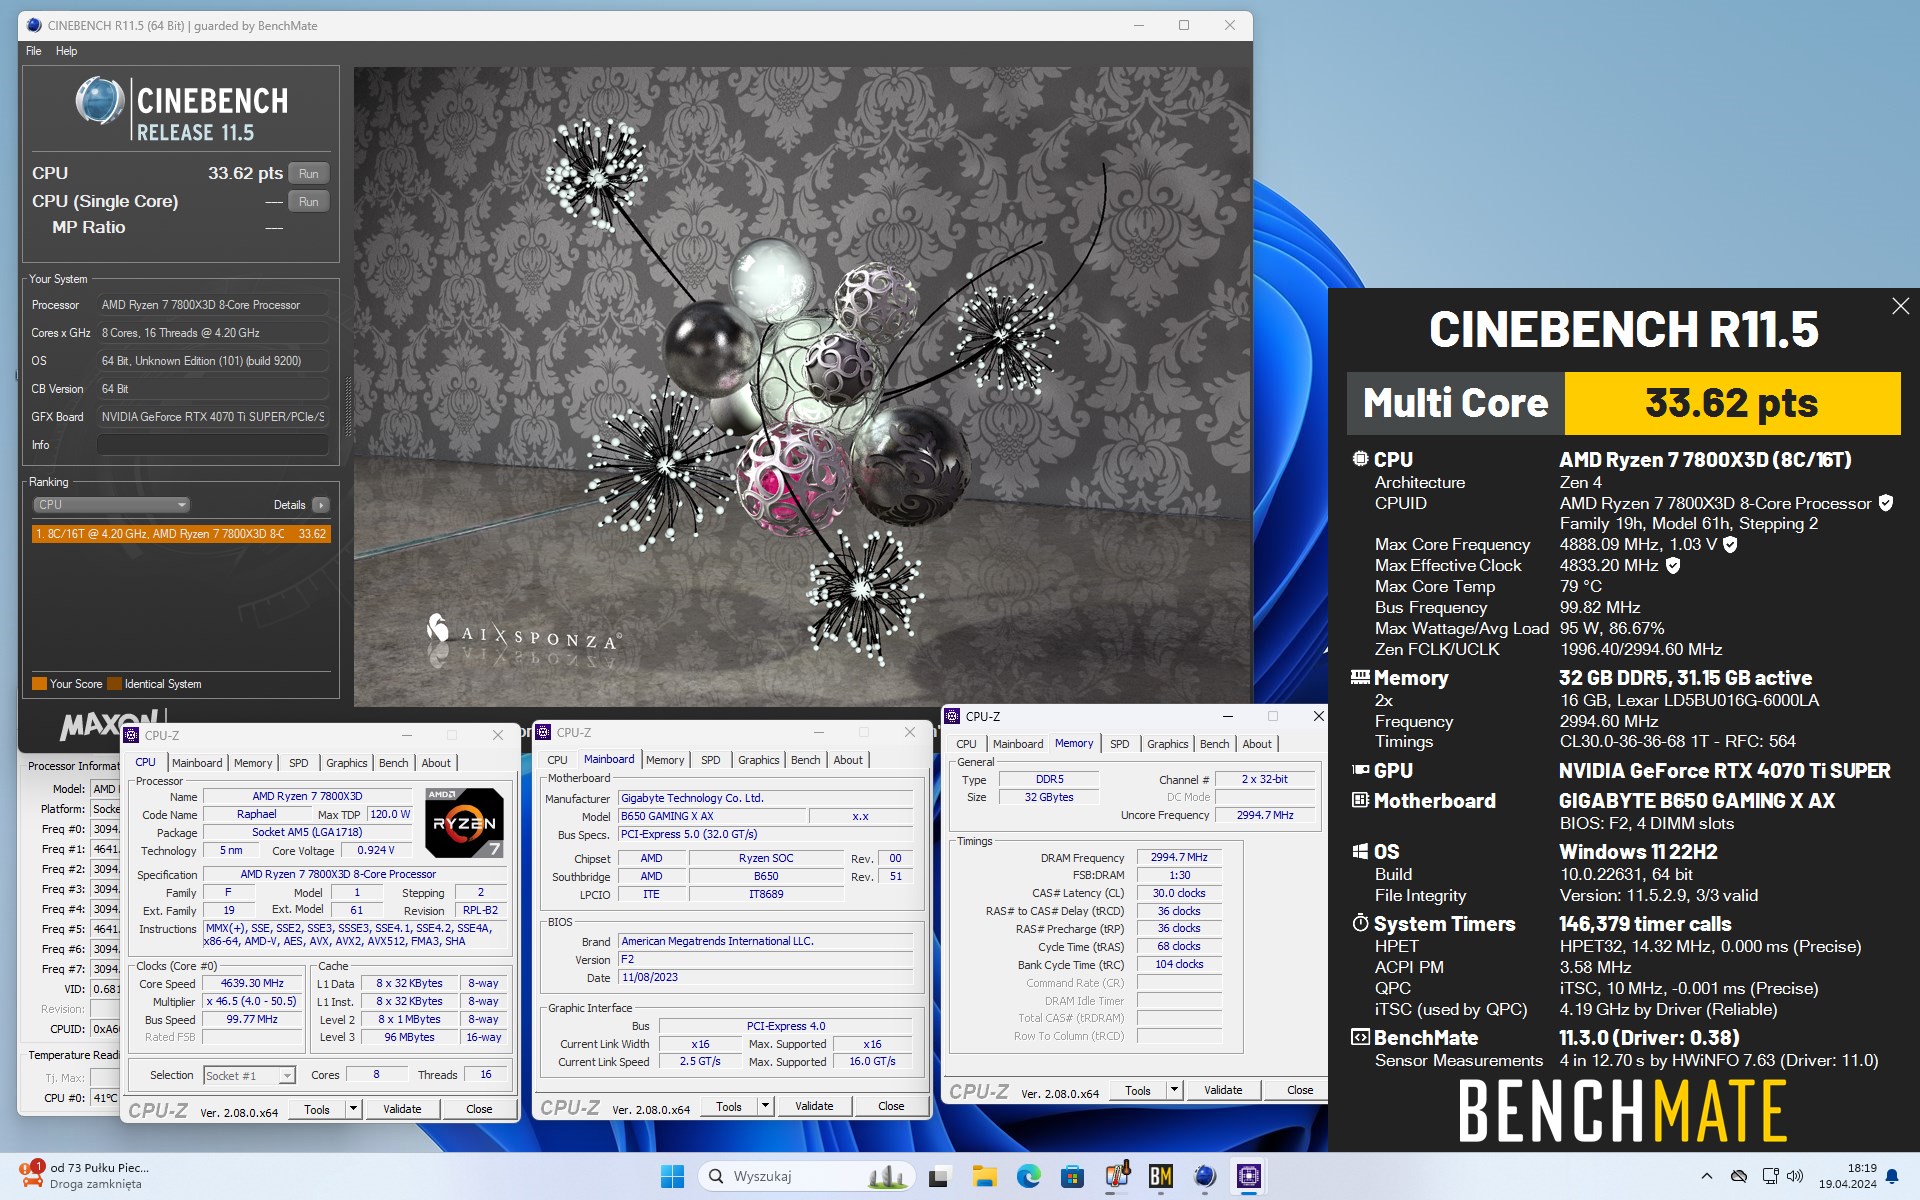Image resolution: width=1920 pixels, height=1200 pixels.
Task: Click the Ryzen 7 logo in CPU-Z
Action: pos(464,823)
